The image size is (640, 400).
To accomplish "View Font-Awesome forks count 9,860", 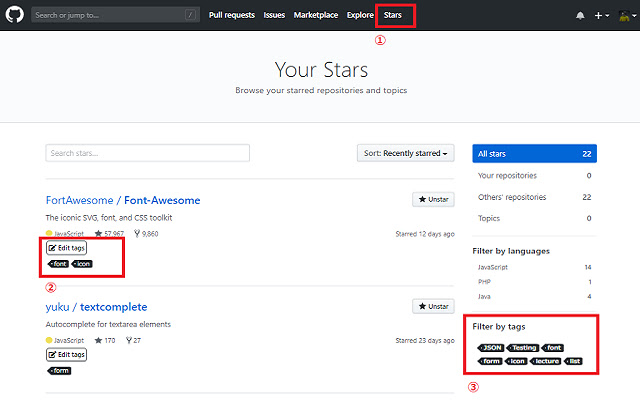I will point(146,234).
